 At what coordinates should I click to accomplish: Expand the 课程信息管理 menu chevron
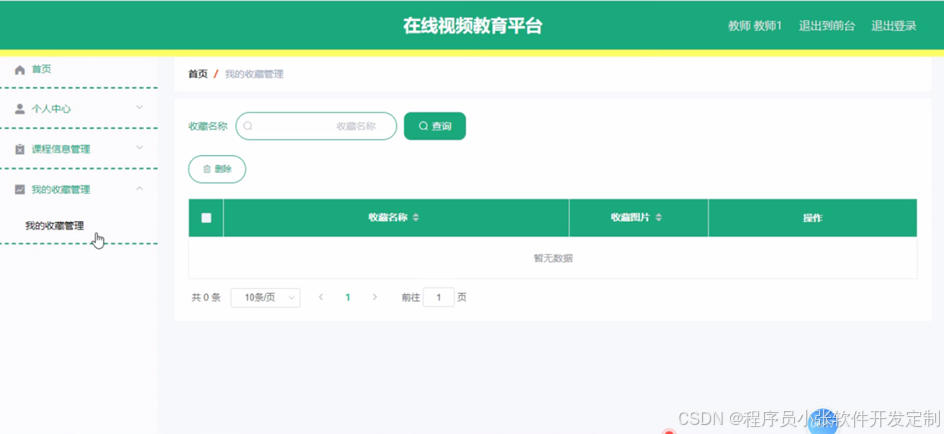tap(140, 148)
